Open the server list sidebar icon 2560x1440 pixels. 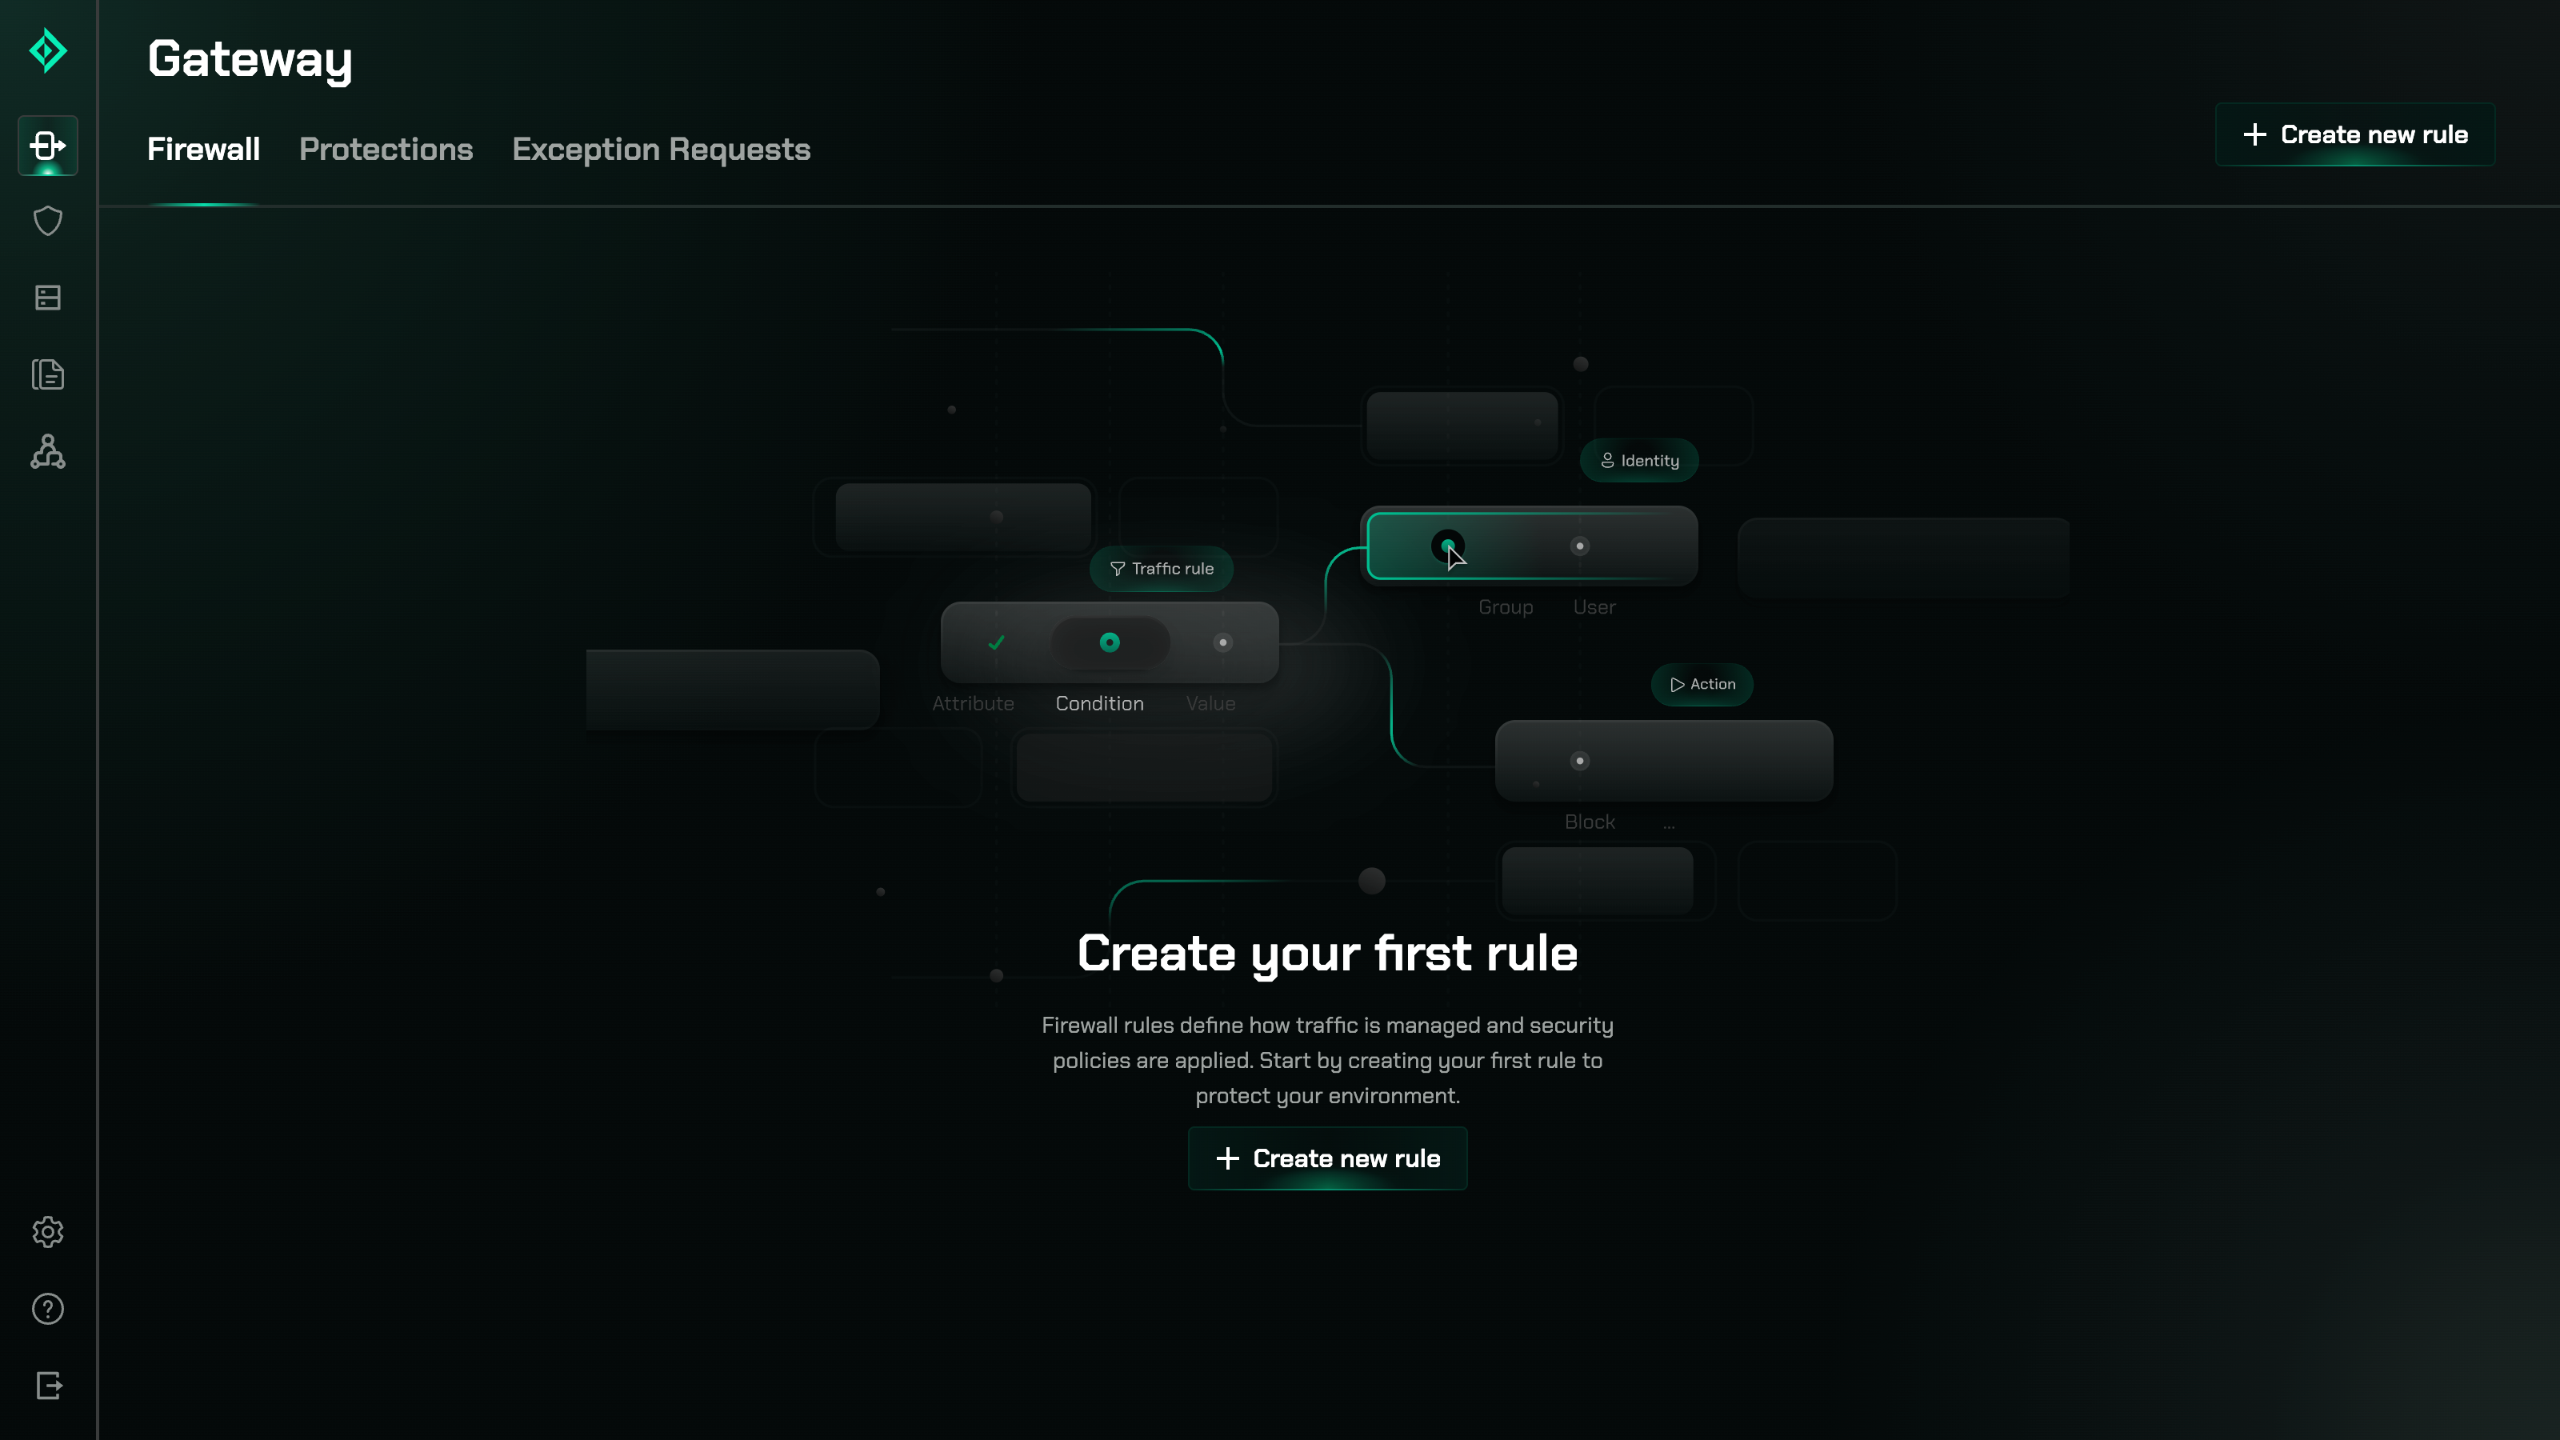(48, 298)
